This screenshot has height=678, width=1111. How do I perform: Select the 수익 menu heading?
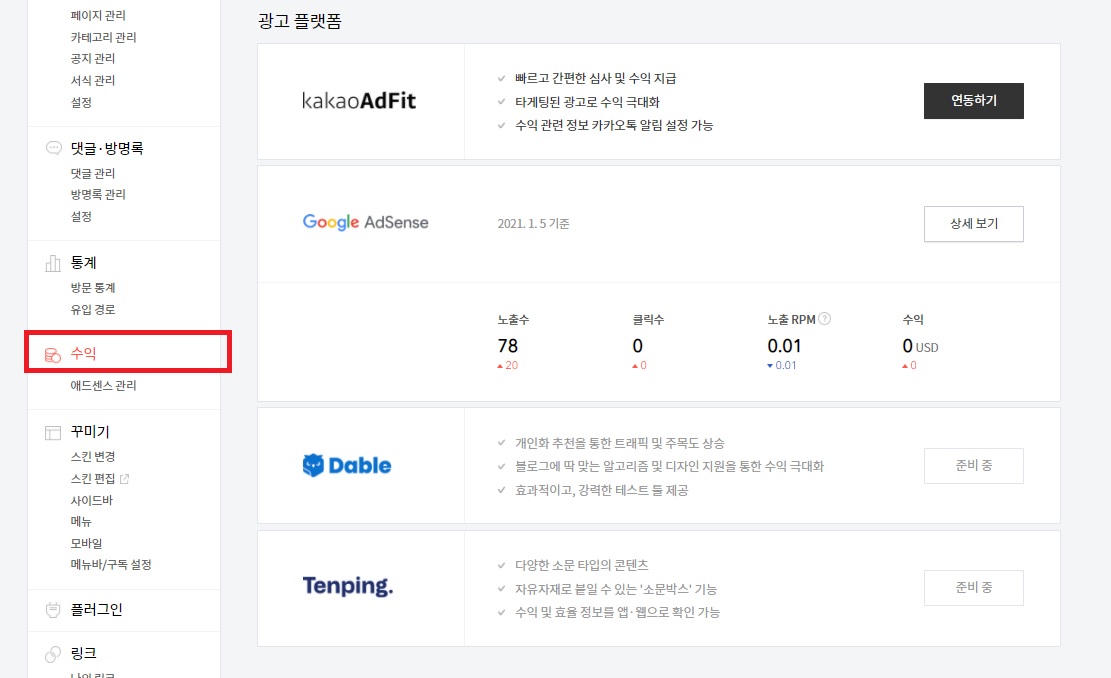pos(84,354)
